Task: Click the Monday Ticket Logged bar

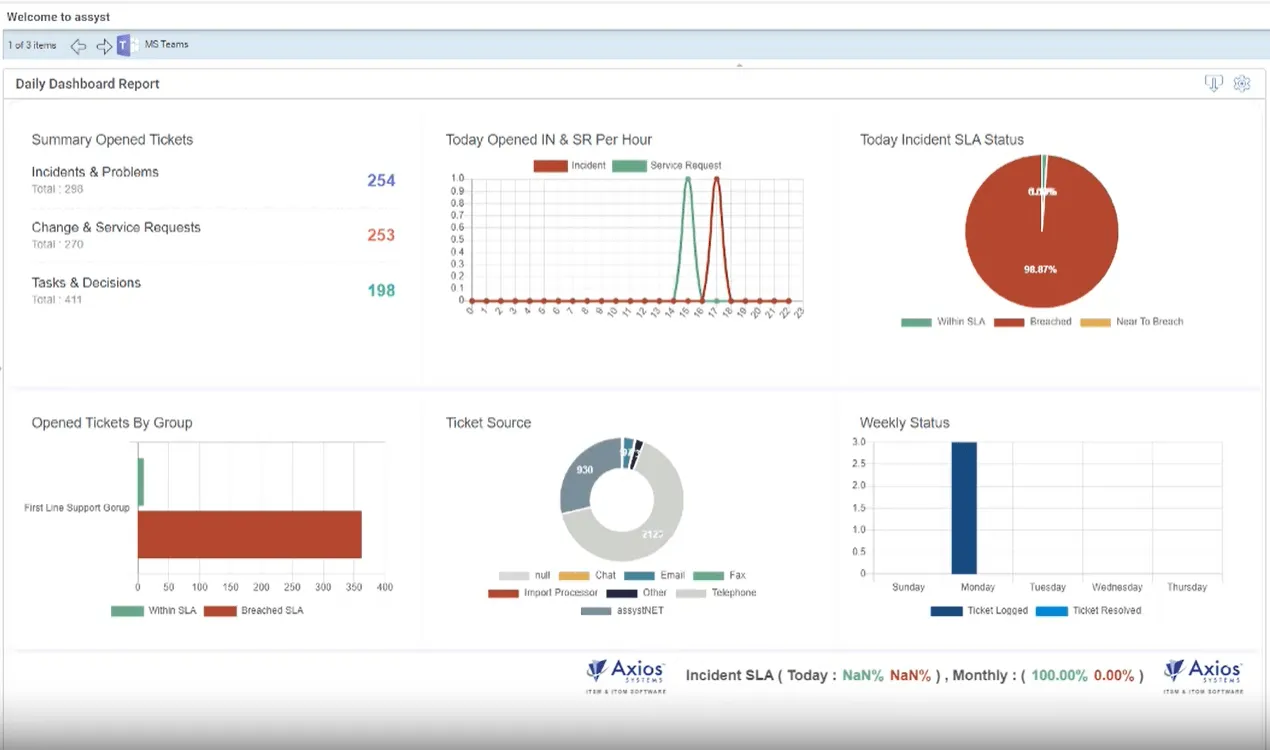Action: (964, 508)
